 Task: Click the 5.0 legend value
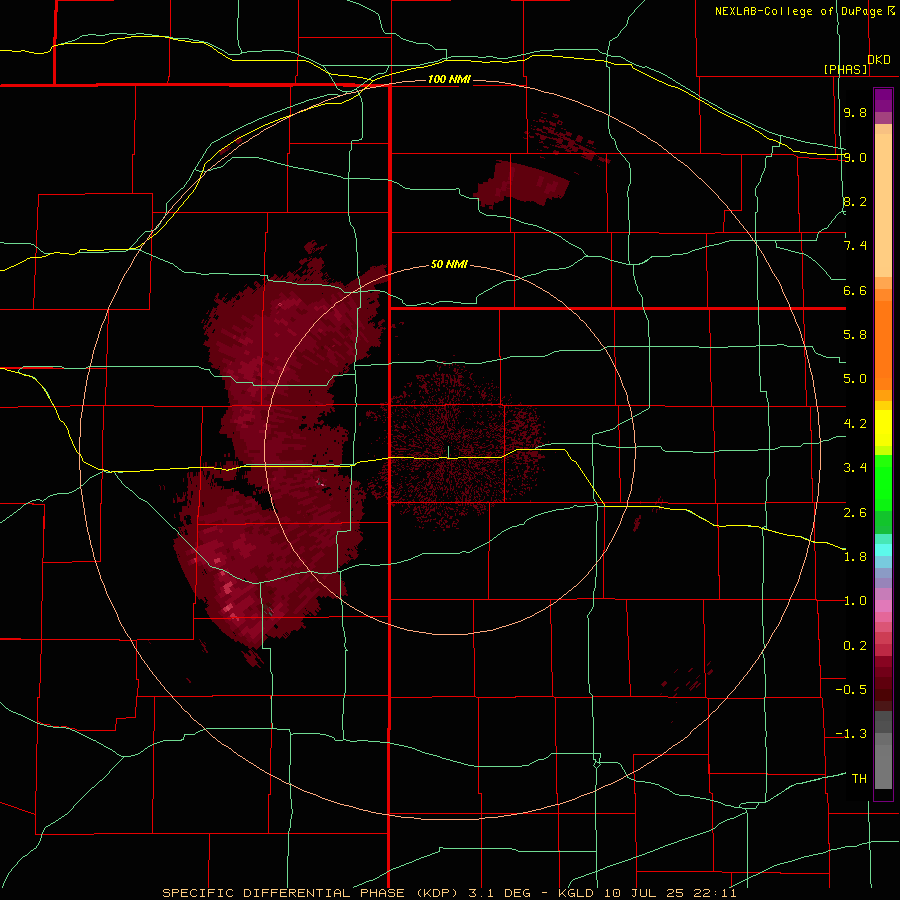click(x=855, y=379)
